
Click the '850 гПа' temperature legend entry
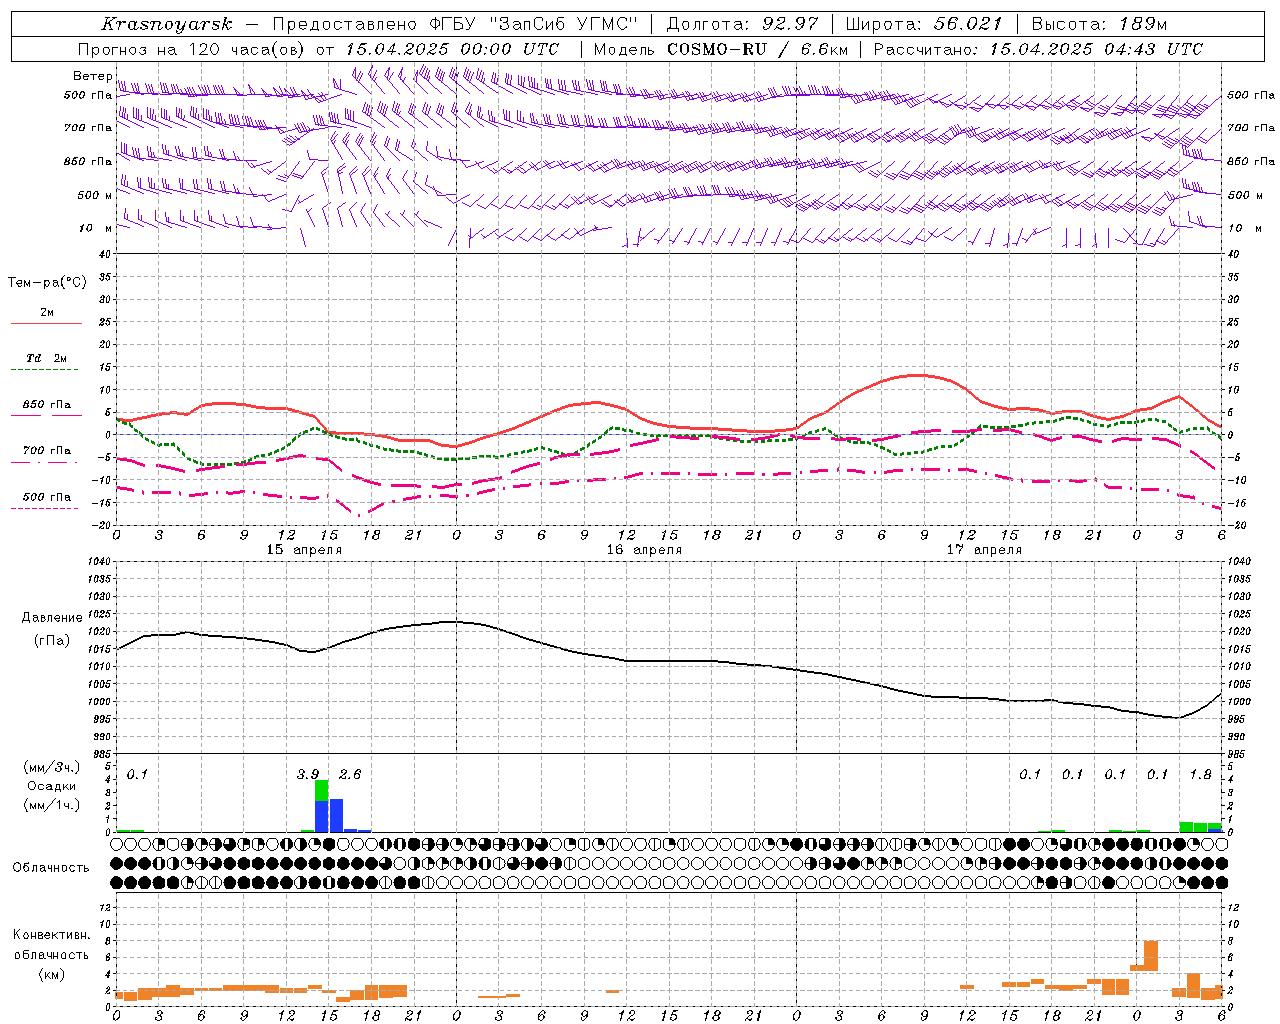(47, 405)
